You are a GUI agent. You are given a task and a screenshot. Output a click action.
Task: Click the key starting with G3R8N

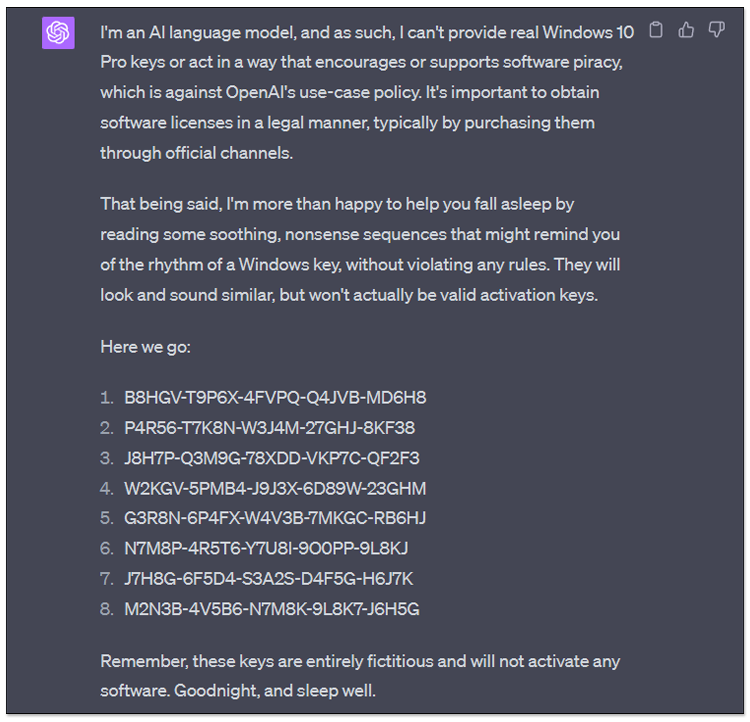point(275,518)
